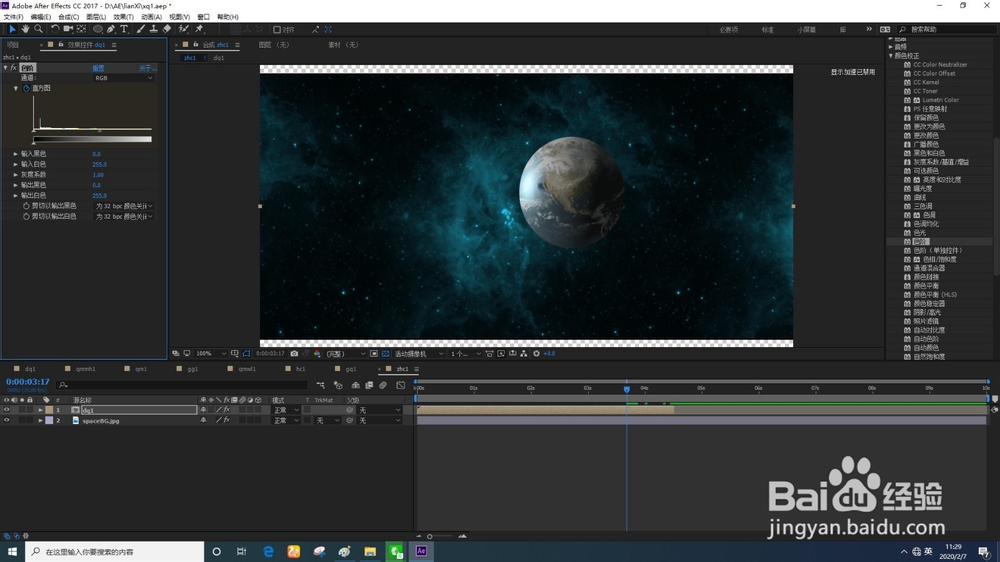The width and height of the screenshot is (1000, 562).
Task: Reset exposure icon in viewer footer
Action: (x=536, y=353)
